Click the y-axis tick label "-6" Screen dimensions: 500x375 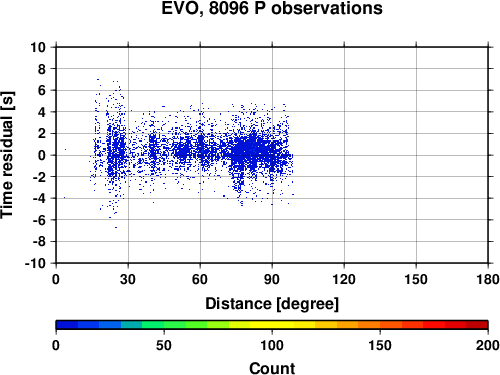click(39, 220)
